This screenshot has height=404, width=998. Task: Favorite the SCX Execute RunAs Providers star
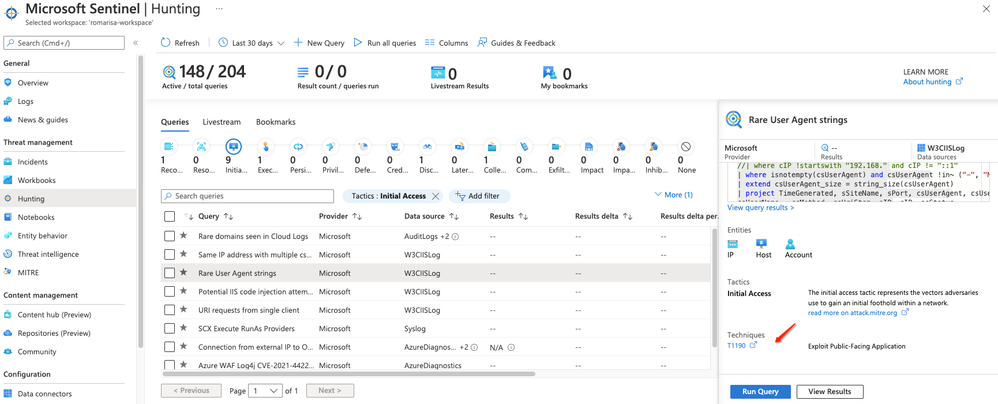click(183, 328)
